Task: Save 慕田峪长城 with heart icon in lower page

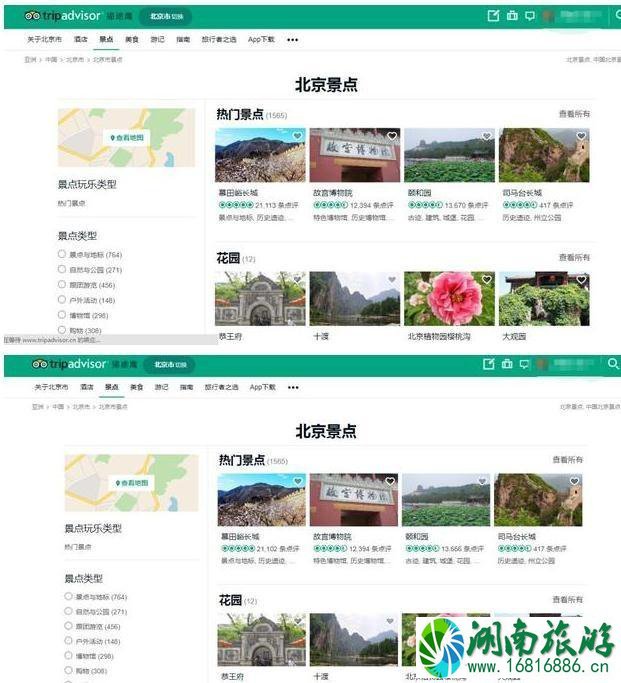Action: [298, 481]
